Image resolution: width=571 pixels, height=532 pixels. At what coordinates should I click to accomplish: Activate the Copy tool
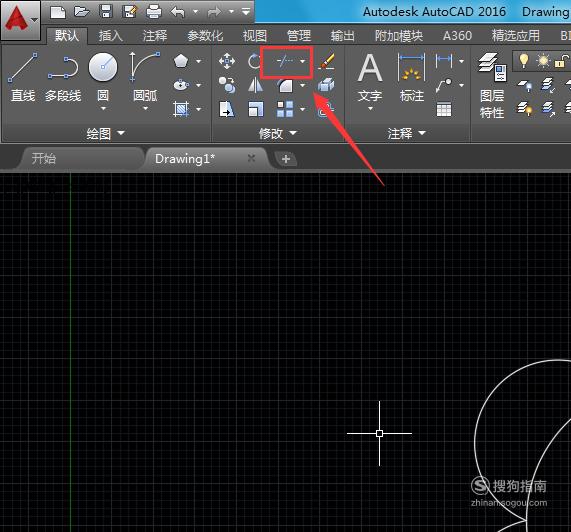pos(227,85)
